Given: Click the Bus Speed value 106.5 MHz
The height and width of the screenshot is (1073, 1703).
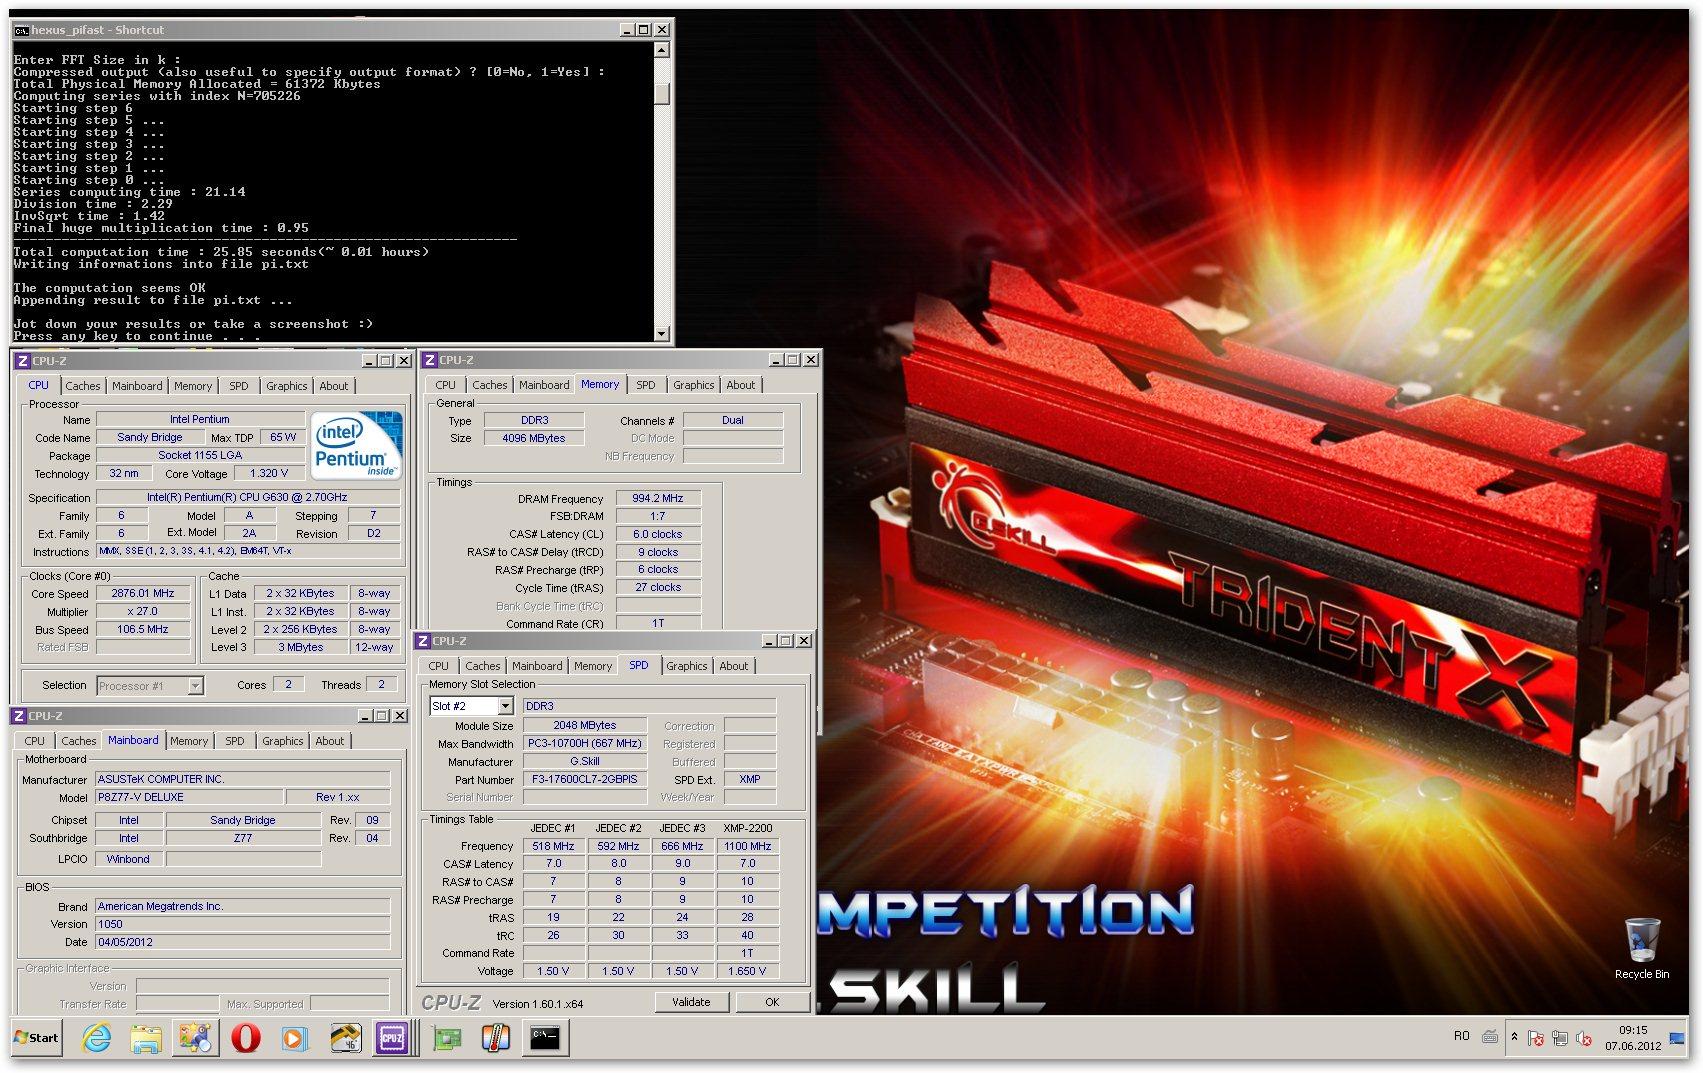Looking at the screenshot, I should point(143,629).
